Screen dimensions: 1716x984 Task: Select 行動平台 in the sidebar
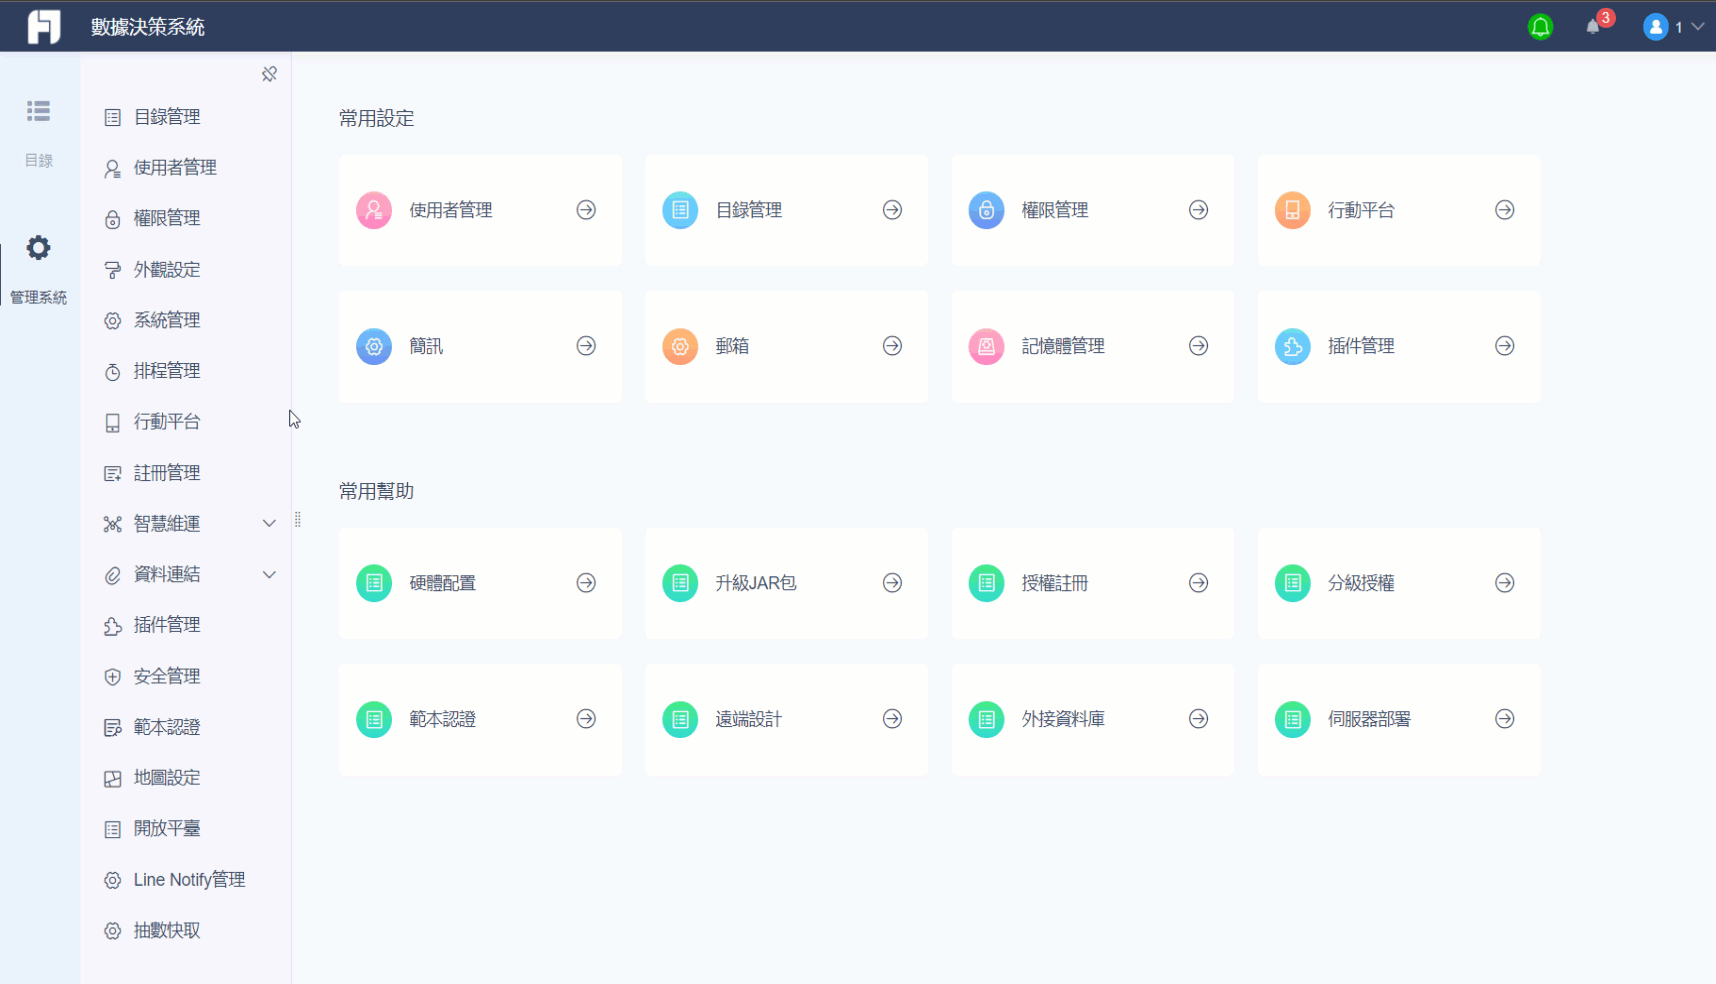(x=186, y=422)
